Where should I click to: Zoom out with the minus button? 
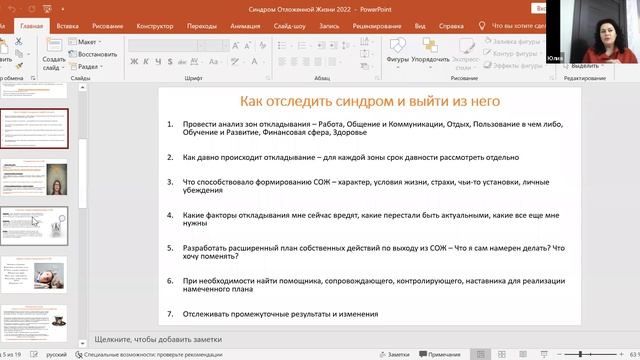point(560,354)
